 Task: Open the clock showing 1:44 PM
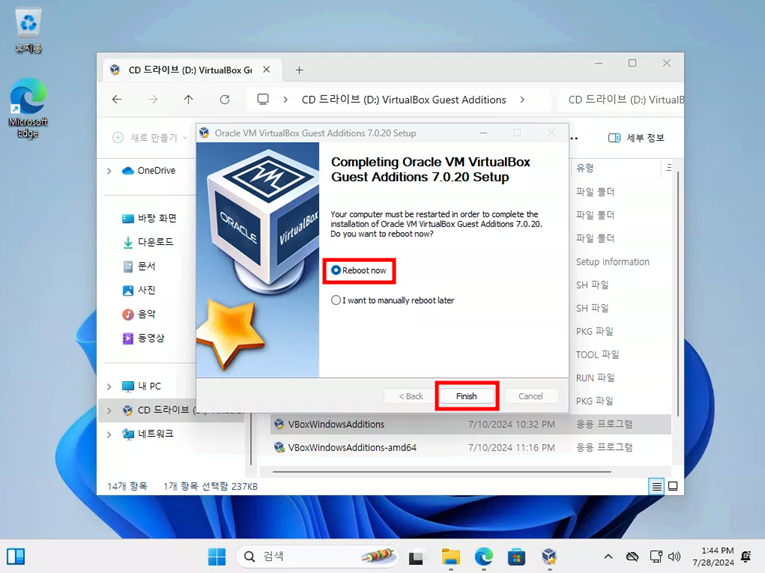tap(713, 556)
